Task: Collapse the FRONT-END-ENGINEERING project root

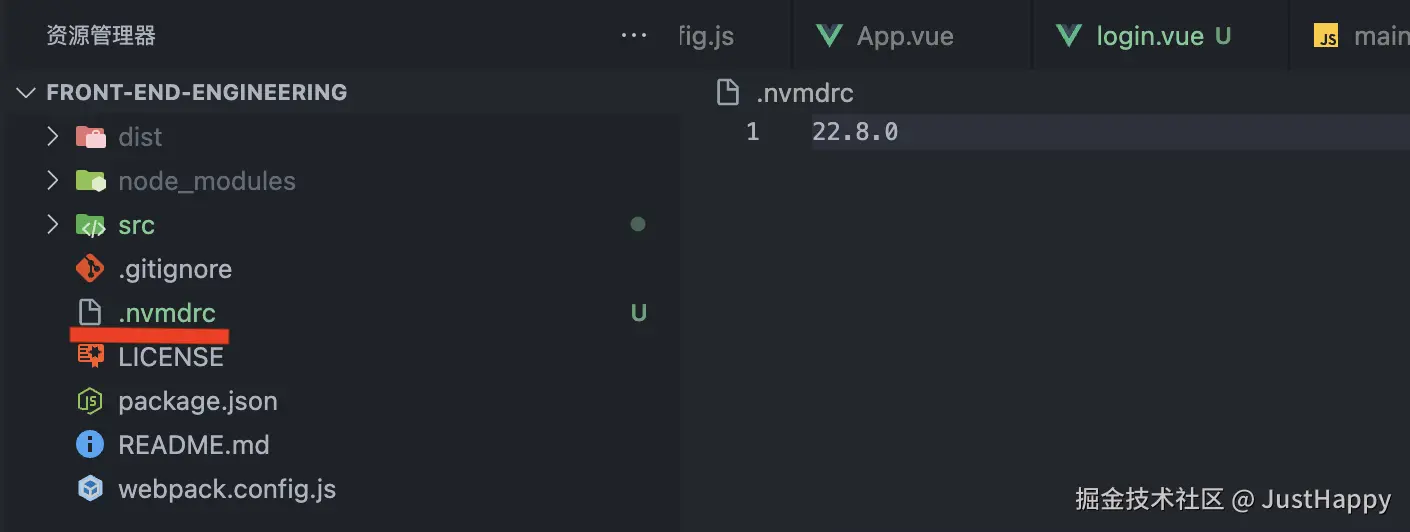Action: (x=25, y=93)
